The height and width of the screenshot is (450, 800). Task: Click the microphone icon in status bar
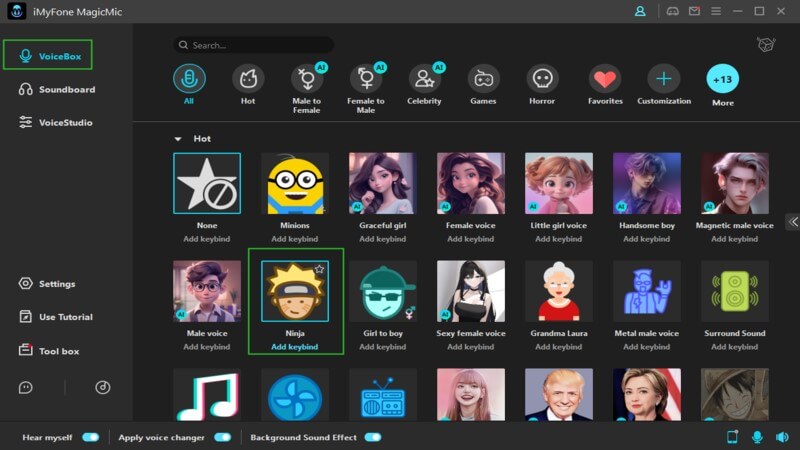coord(757,437)
